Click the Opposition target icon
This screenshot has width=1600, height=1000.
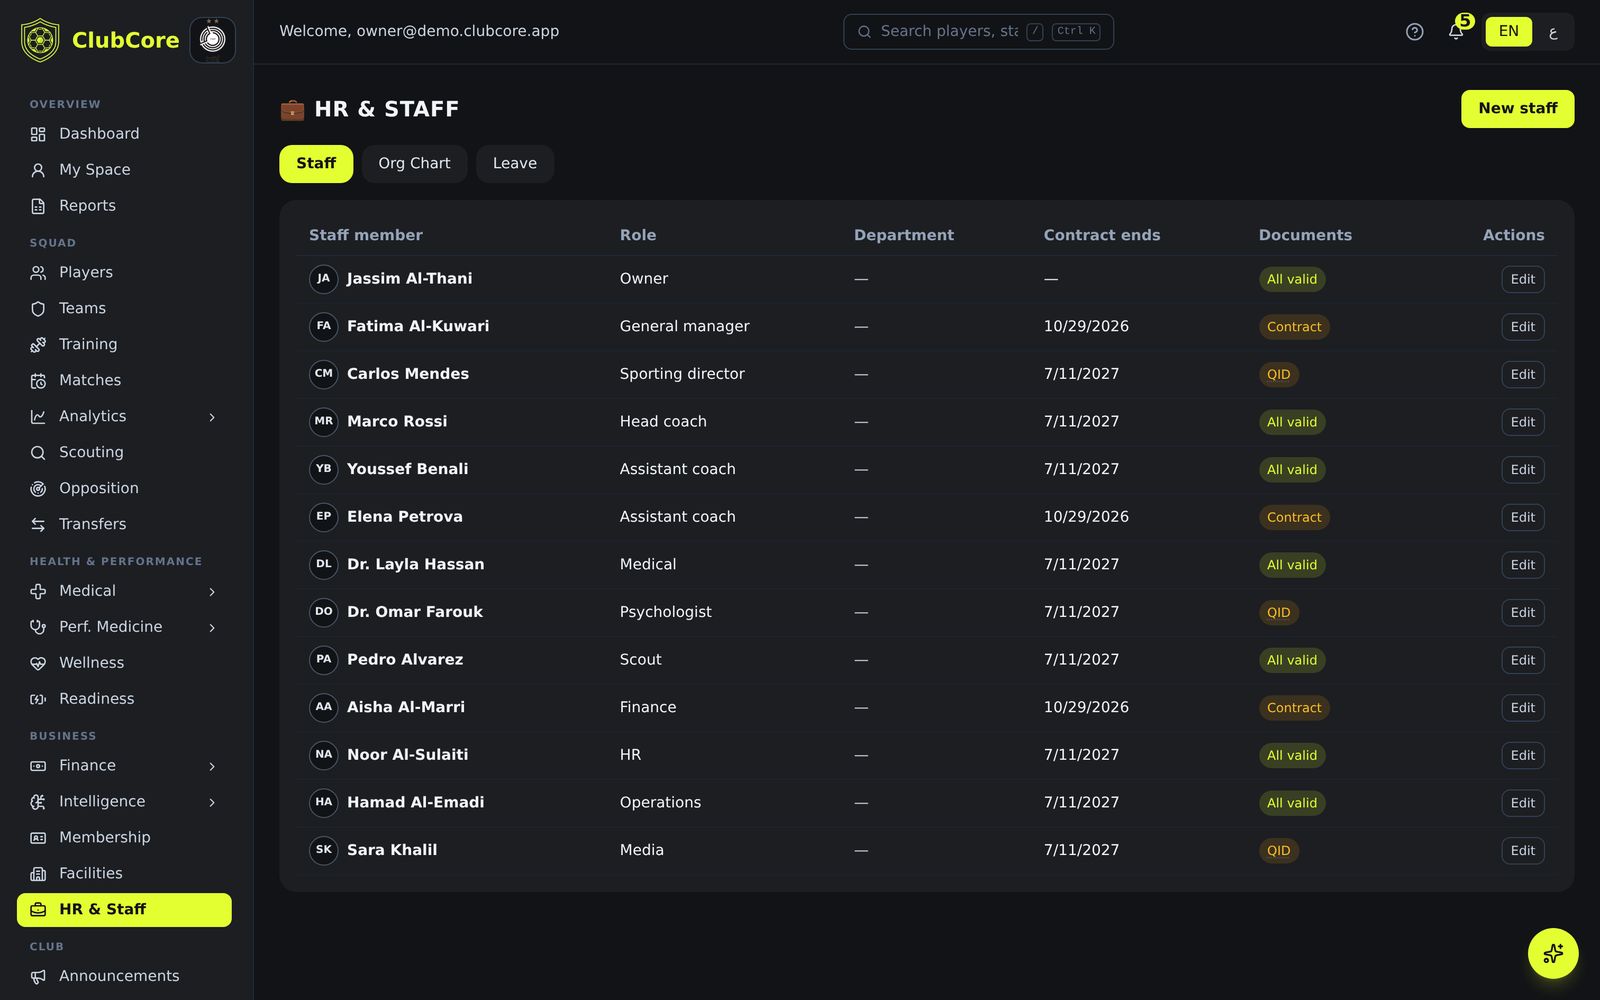(38, 489)
